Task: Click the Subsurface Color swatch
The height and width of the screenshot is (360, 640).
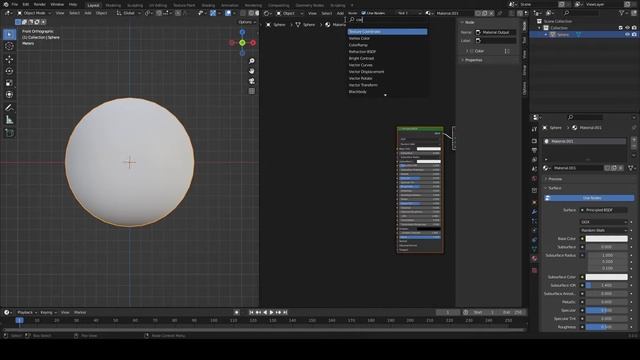Action: pyautogui.click(x=607, y=277)
